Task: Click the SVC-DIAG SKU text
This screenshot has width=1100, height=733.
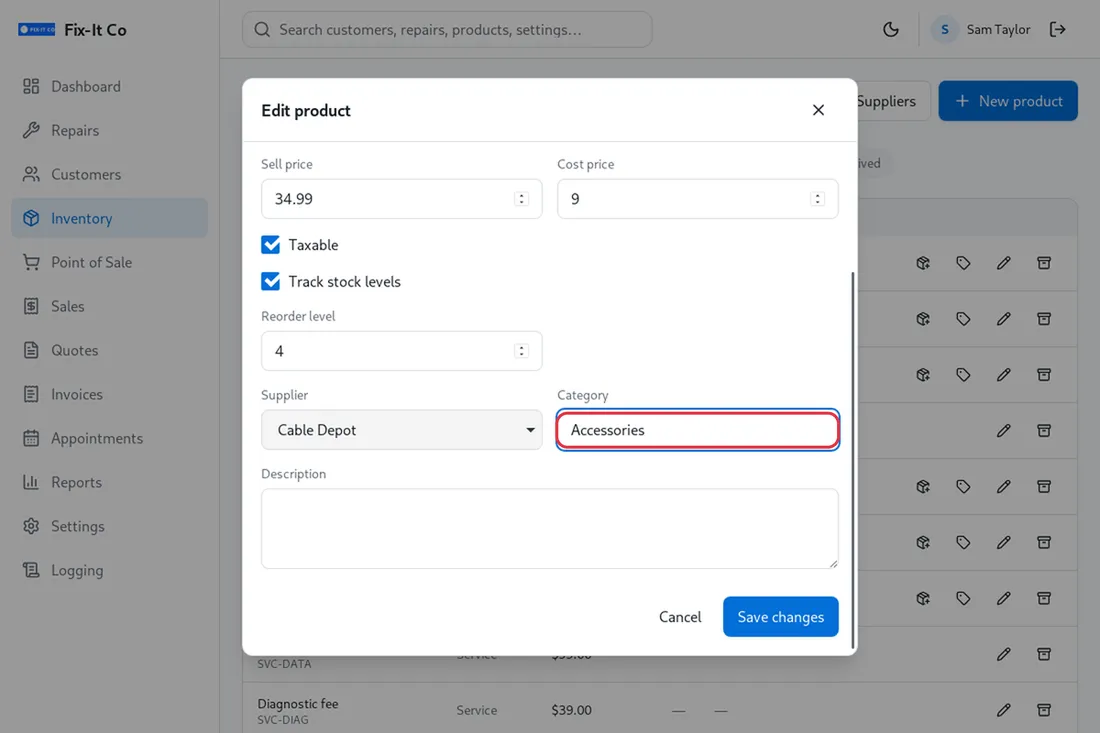Action: pyautogui.click(x=283, y=720)
